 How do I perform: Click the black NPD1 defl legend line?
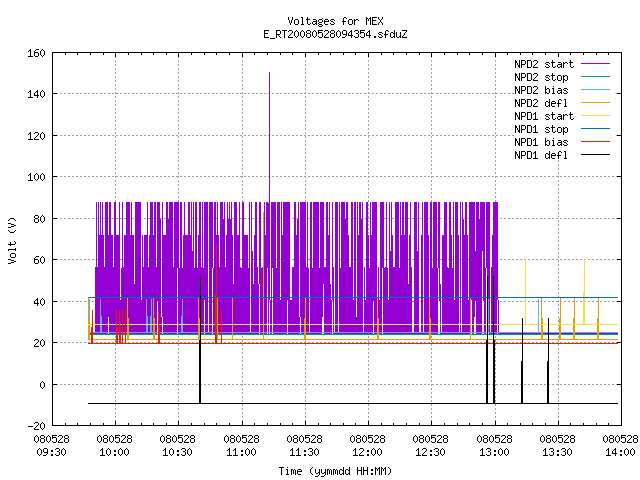pos(595,155)
